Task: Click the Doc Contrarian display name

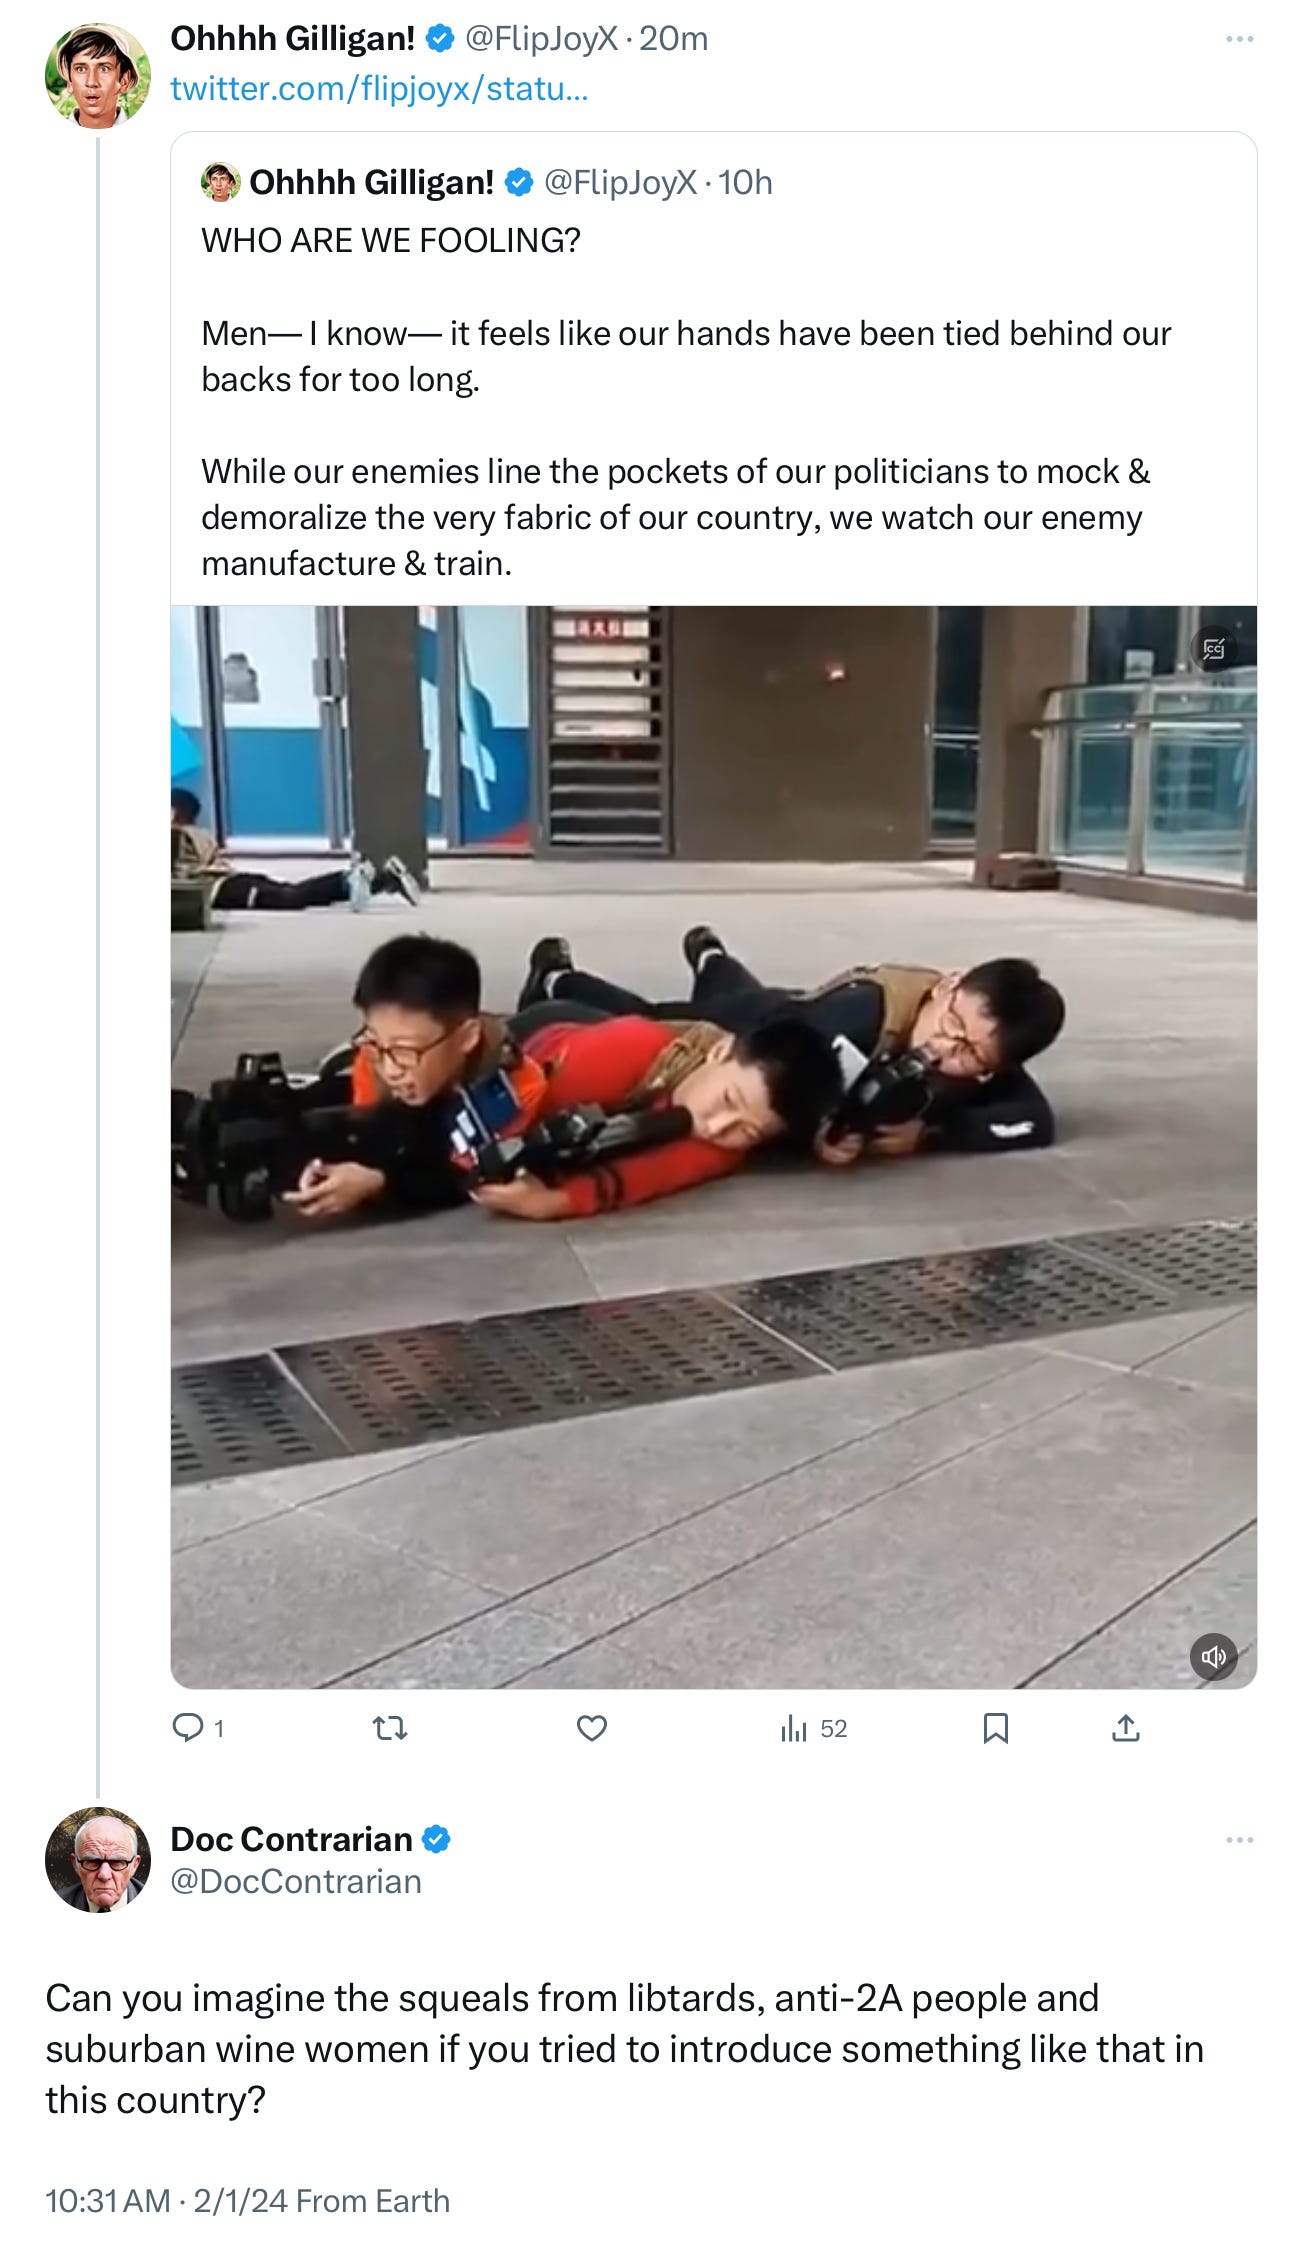Action: click(x=291, y=1838)
